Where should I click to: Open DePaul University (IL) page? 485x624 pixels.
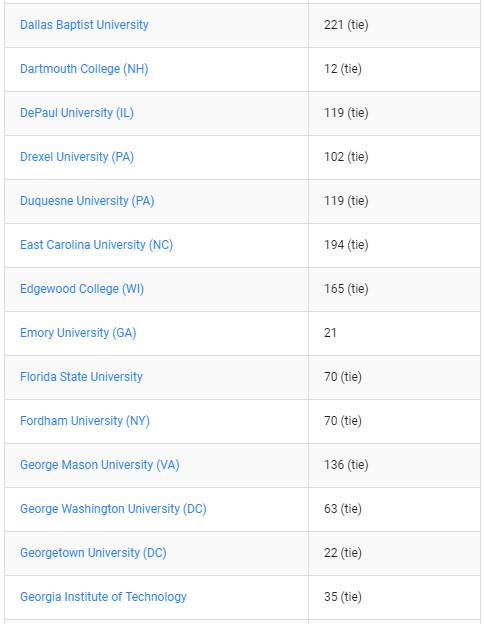pyautogui.click(x=77, y=113)
